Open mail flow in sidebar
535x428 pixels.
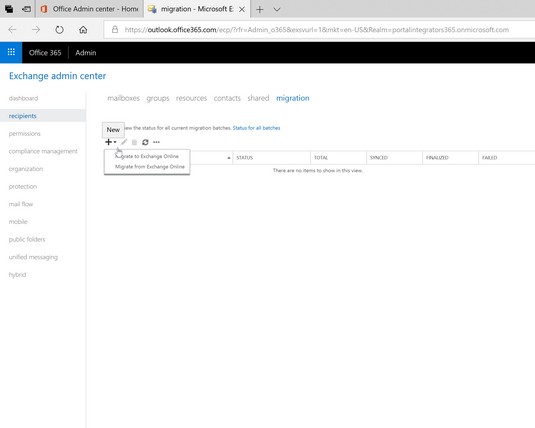21,204
